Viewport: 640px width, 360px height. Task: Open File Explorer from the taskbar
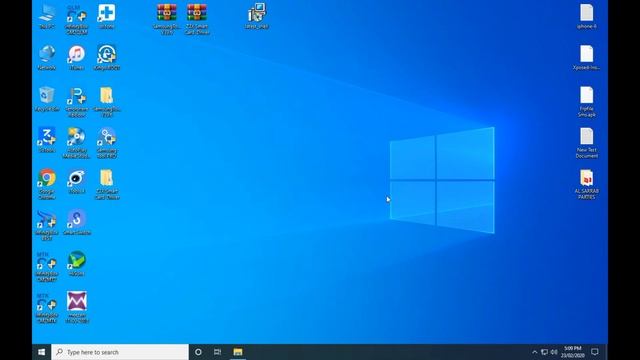tap(238, 352)
